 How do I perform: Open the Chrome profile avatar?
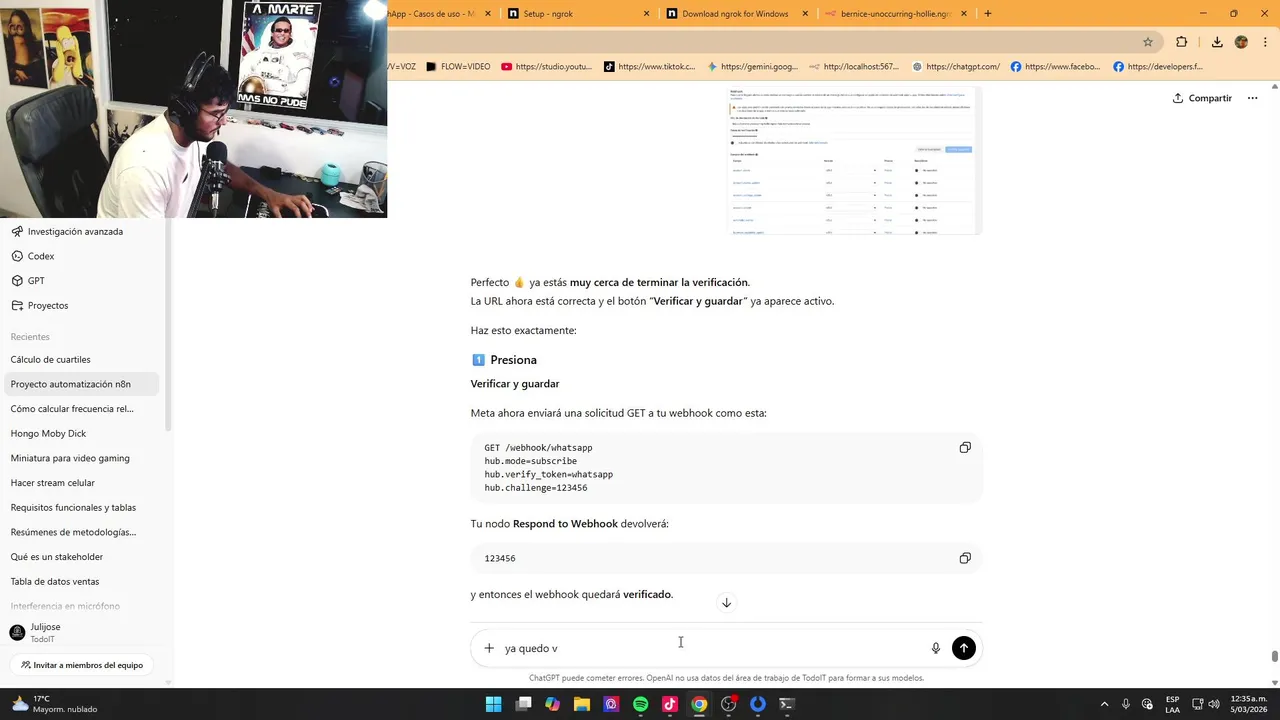coord(1241,42)
